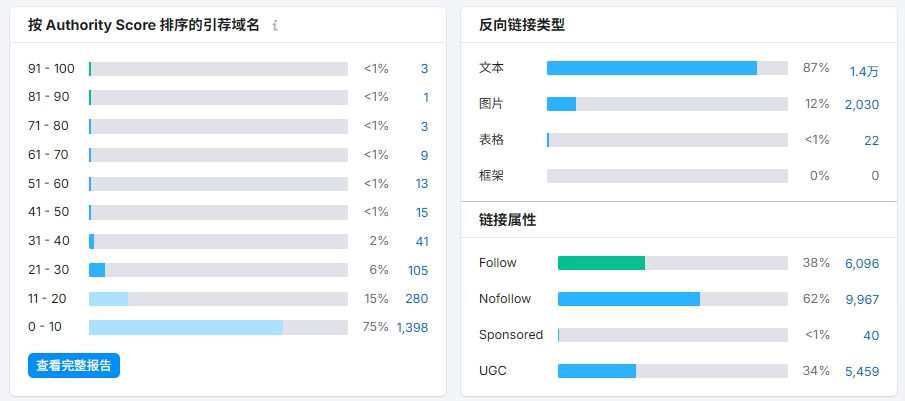
Task: Open the 13 count for score 51 - 60
Action: 422,183
